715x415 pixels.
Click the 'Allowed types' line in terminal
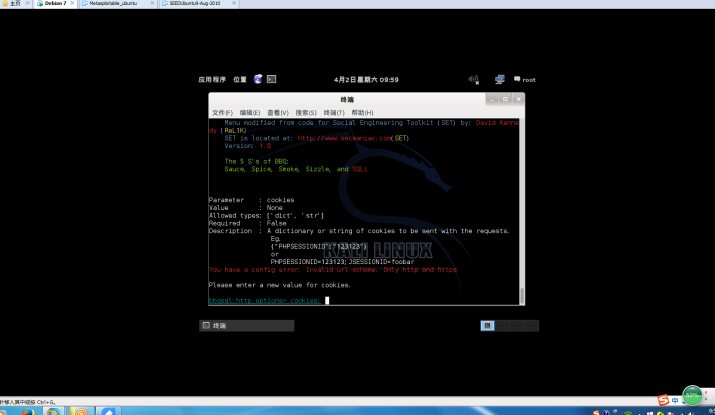266,216
